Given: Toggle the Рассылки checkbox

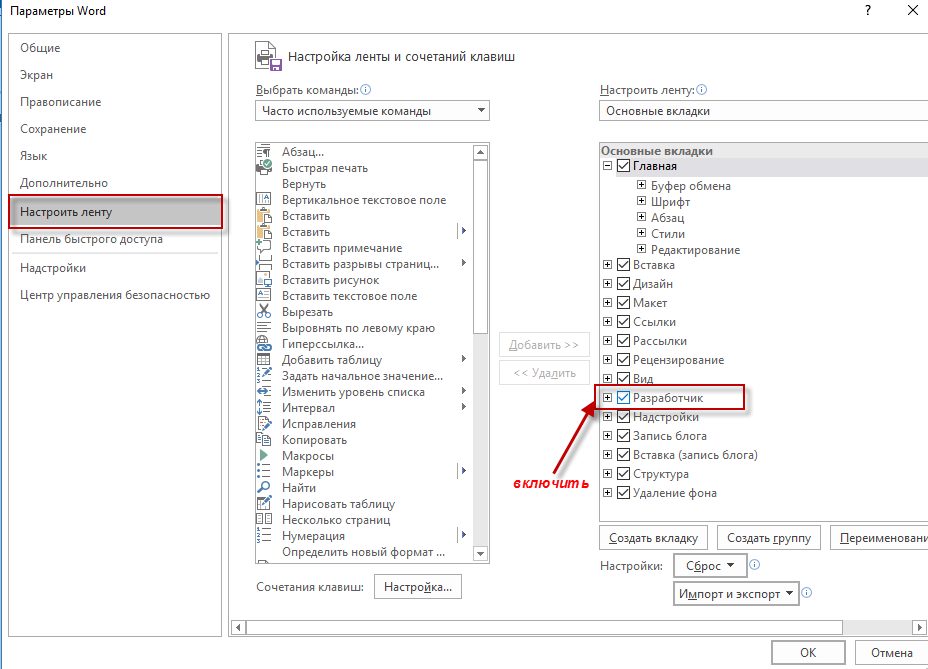Looking at the screenshot, I should [x=623, y=340].
